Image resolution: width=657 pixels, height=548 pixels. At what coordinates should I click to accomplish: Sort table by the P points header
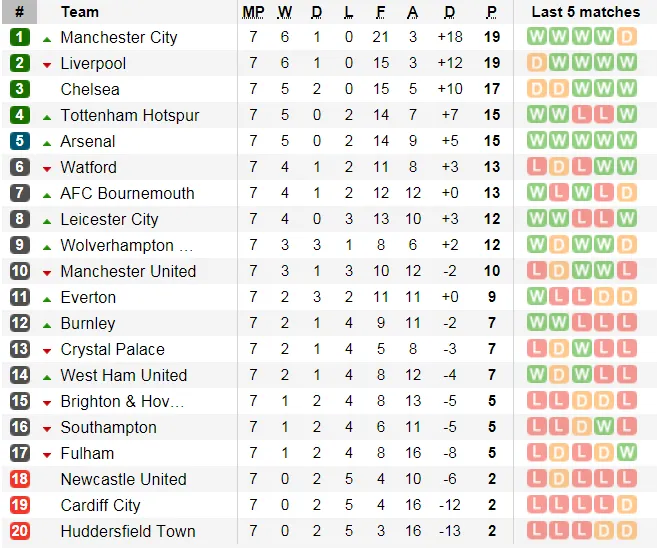tap(491, 12)
